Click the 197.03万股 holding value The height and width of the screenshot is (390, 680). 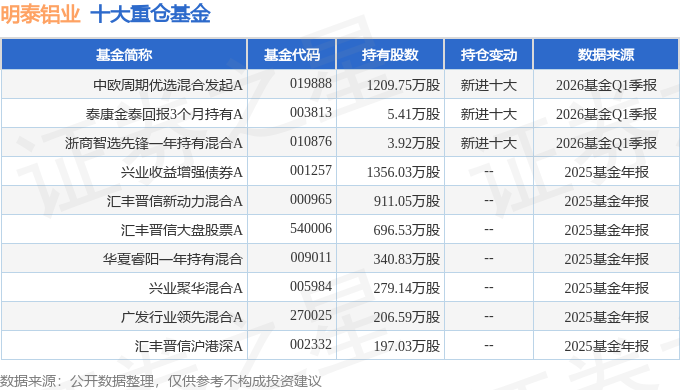pyautogui.click(x=407, y=346)
